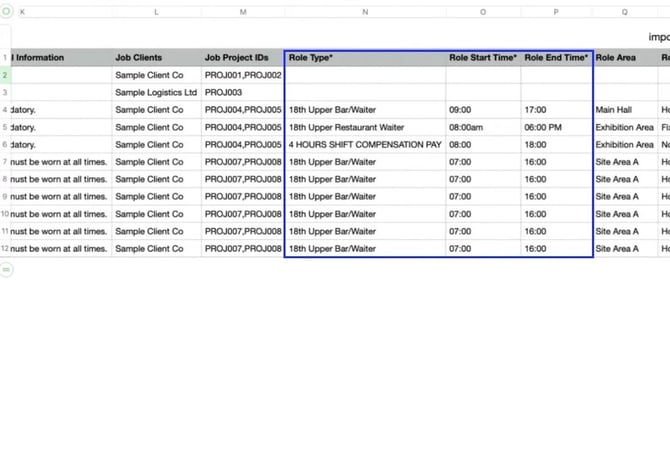The width and height of the screenshot is (670, 461).
Task: Select the 18th Upper Restaurant Waiter cell
Action: pyautogui.click(x=364, y=127)
